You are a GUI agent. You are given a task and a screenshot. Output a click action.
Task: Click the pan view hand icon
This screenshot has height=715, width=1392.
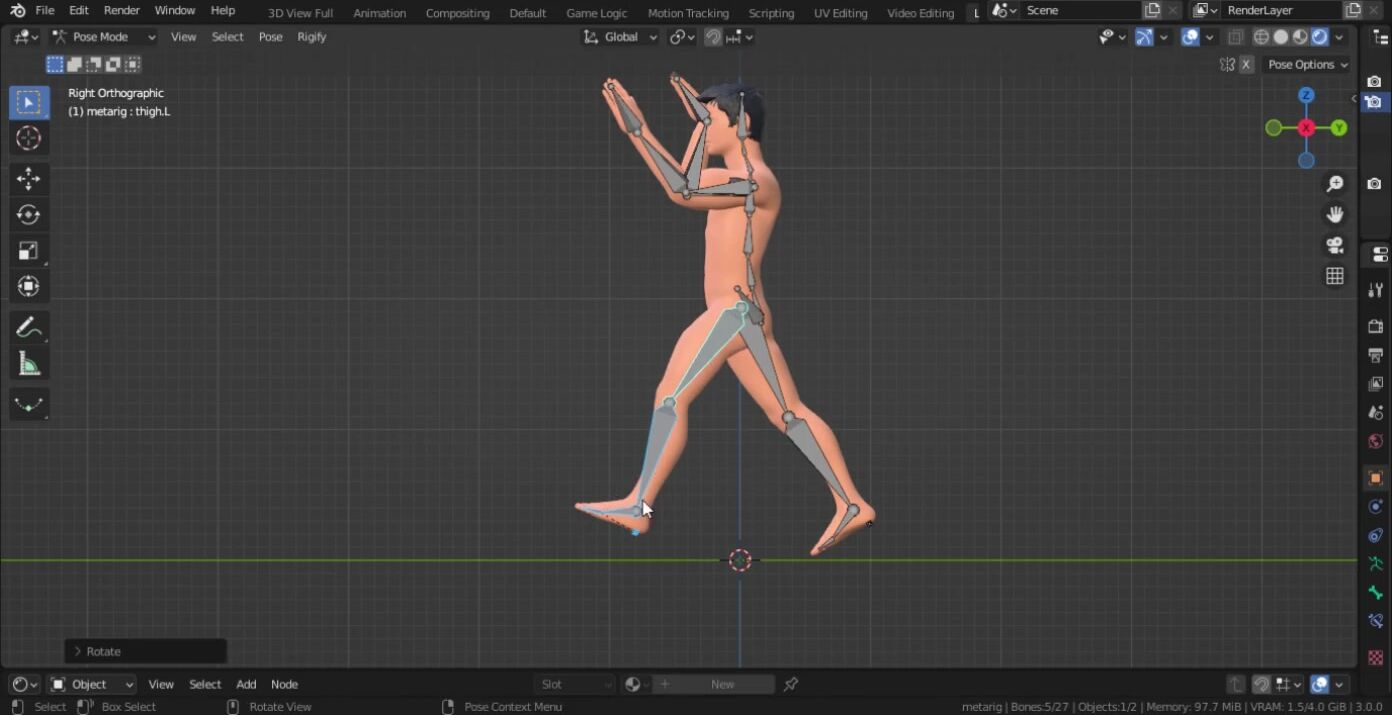(x=1334, y=214)
